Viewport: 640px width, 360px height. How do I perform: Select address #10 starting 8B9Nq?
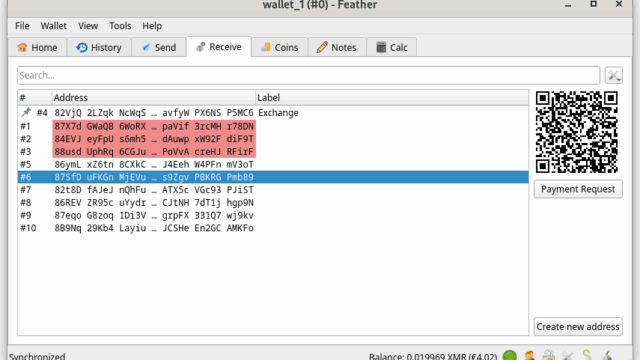273,228
